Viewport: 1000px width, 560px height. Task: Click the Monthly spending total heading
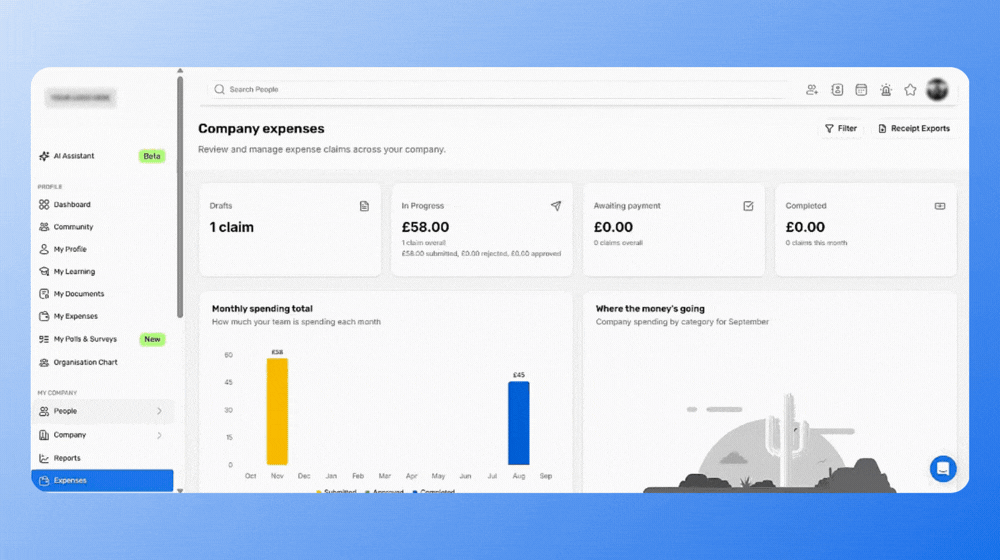[262, 309]
